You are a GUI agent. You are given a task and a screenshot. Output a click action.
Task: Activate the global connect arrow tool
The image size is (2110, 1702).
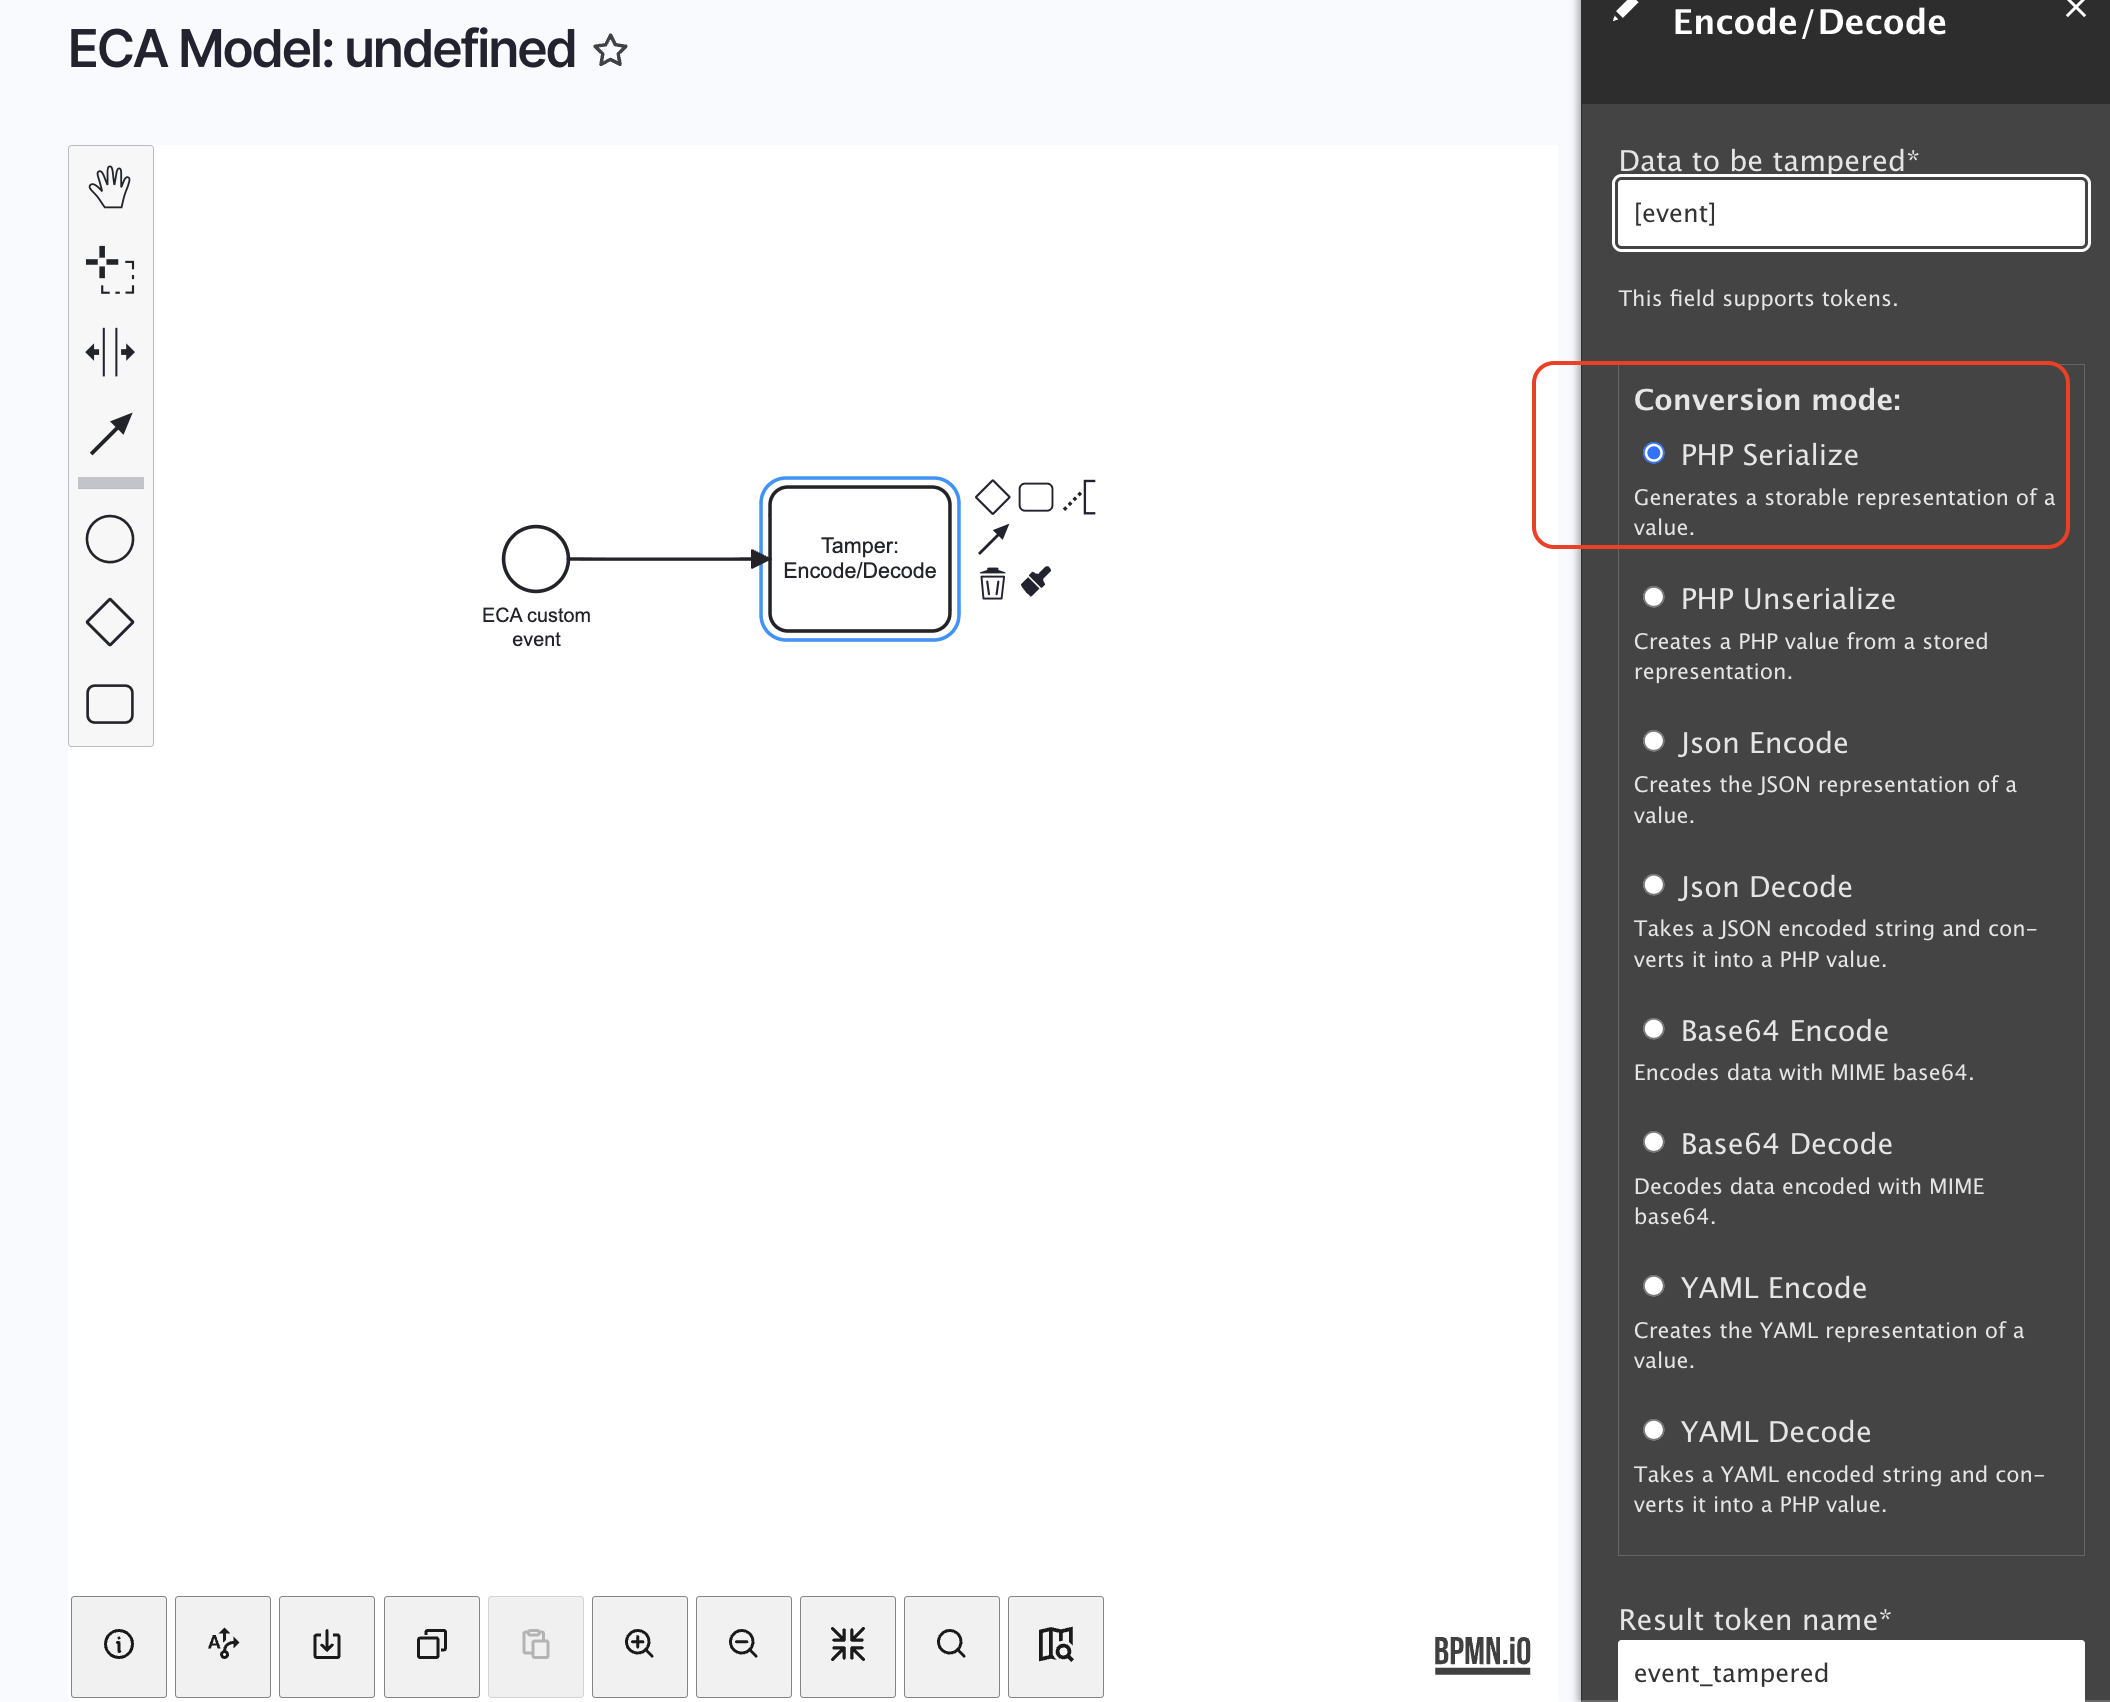[110, 434]
